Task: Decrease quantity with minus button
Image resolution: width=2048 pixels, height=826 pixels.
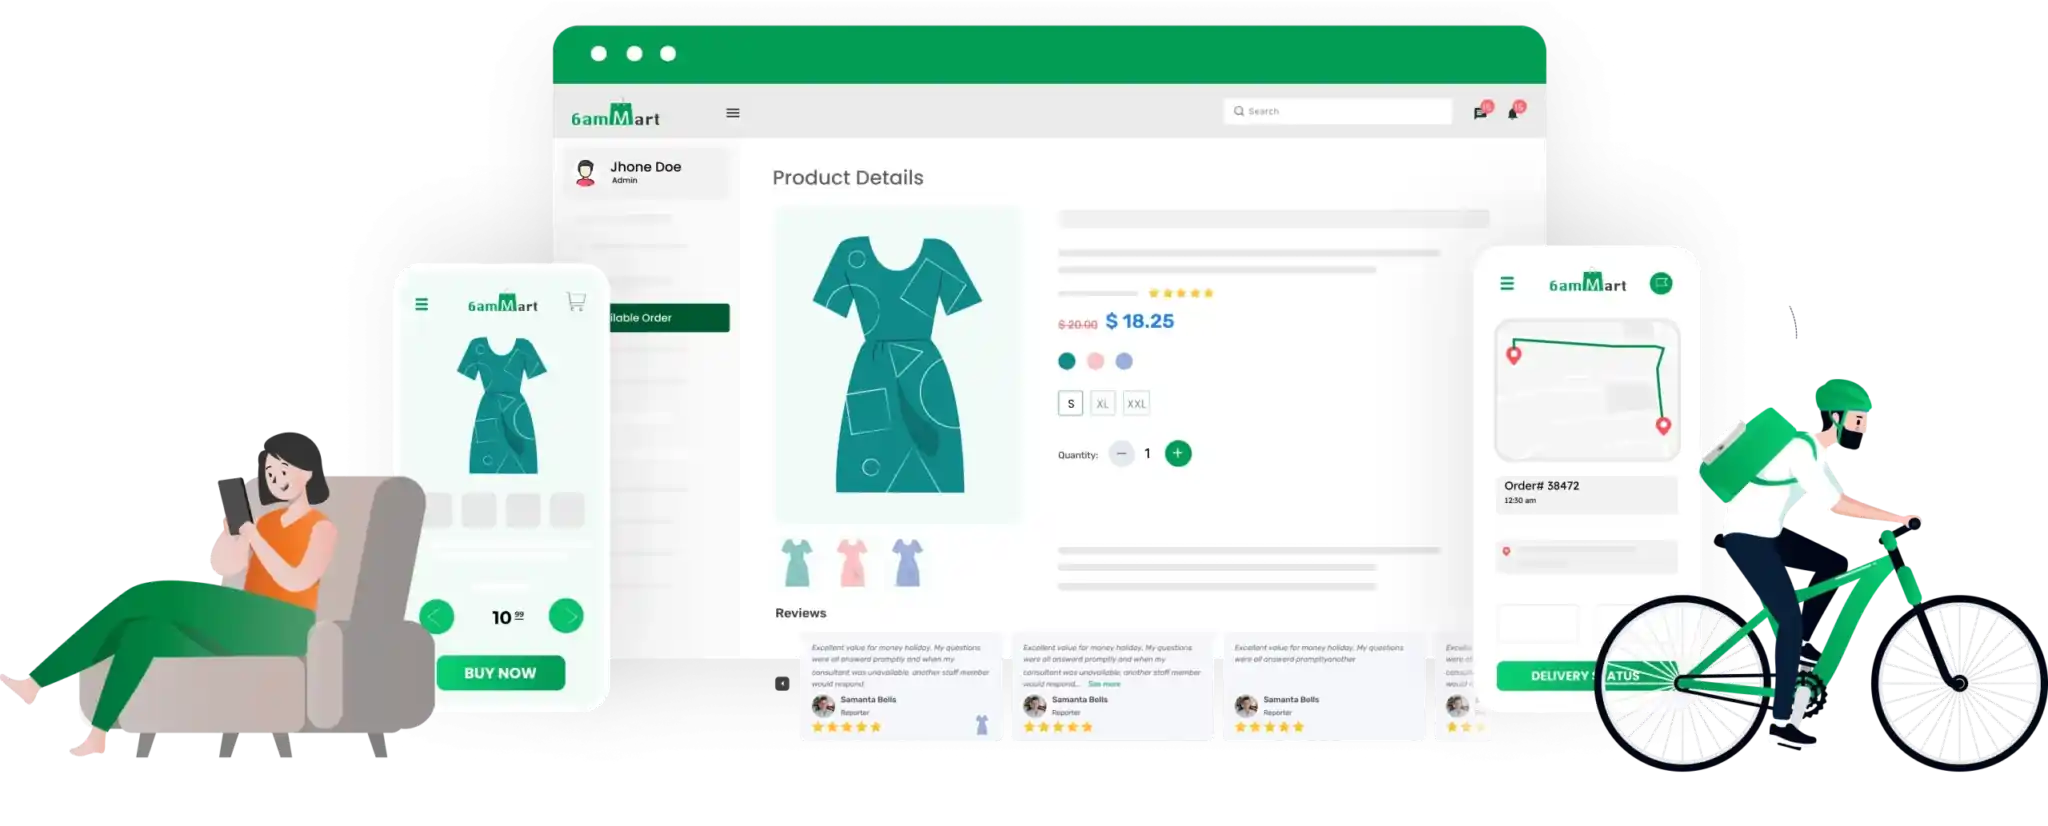Action: (1121, 454)
